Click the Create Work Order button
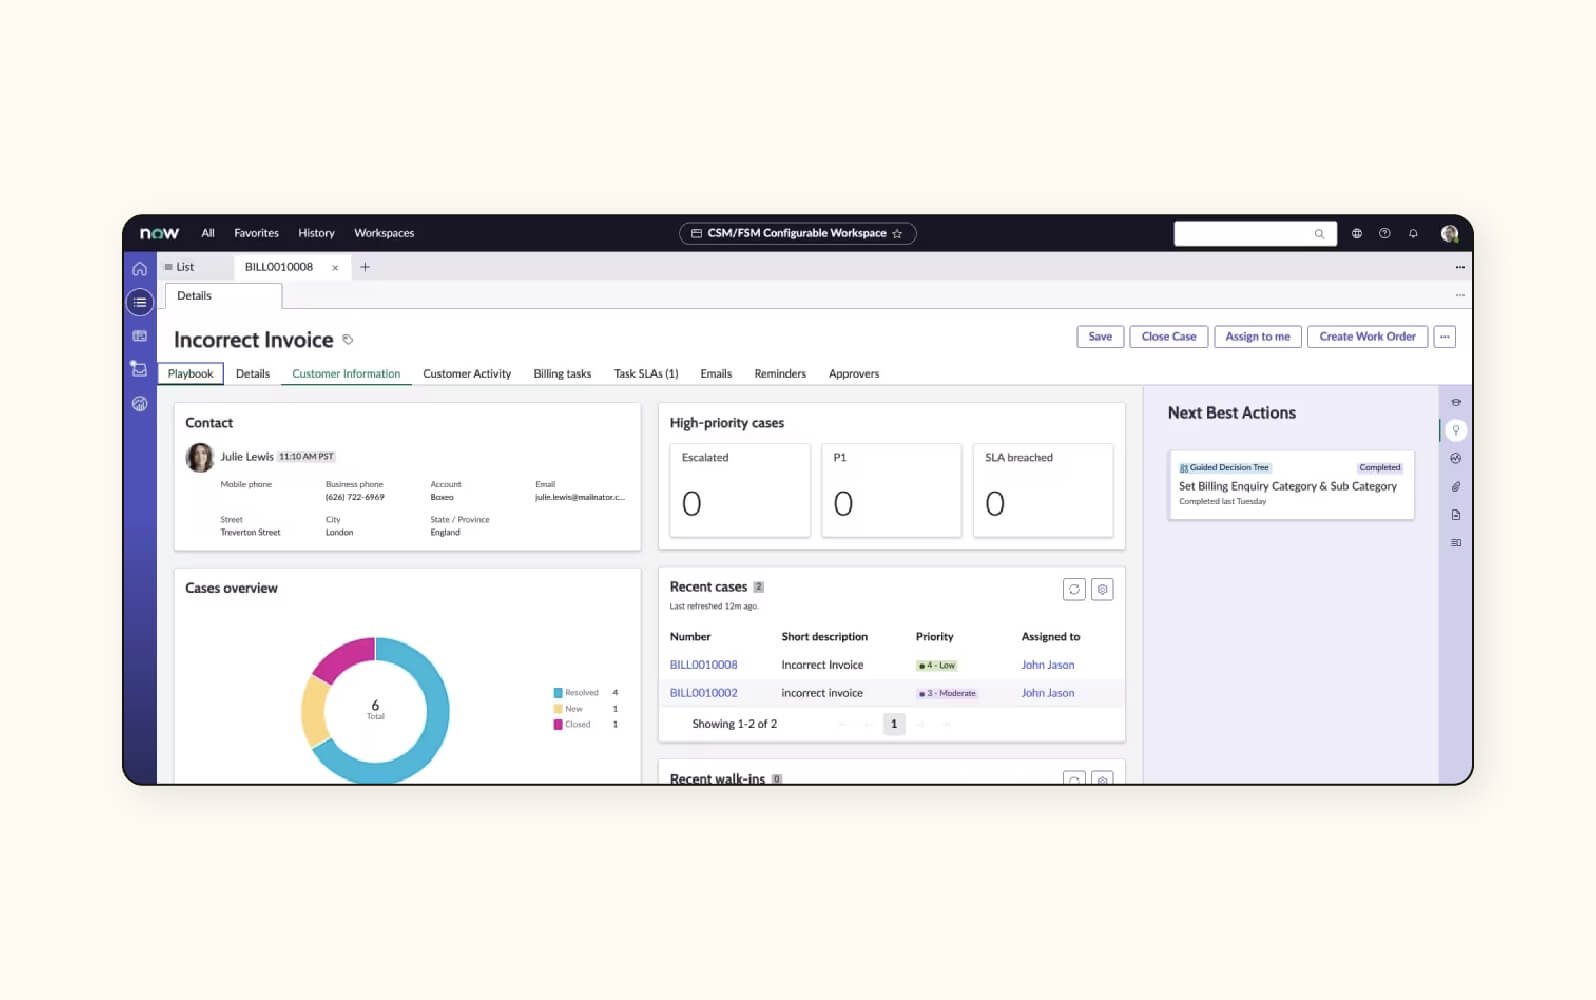 pyautogui.click(x=1367, y=337)
